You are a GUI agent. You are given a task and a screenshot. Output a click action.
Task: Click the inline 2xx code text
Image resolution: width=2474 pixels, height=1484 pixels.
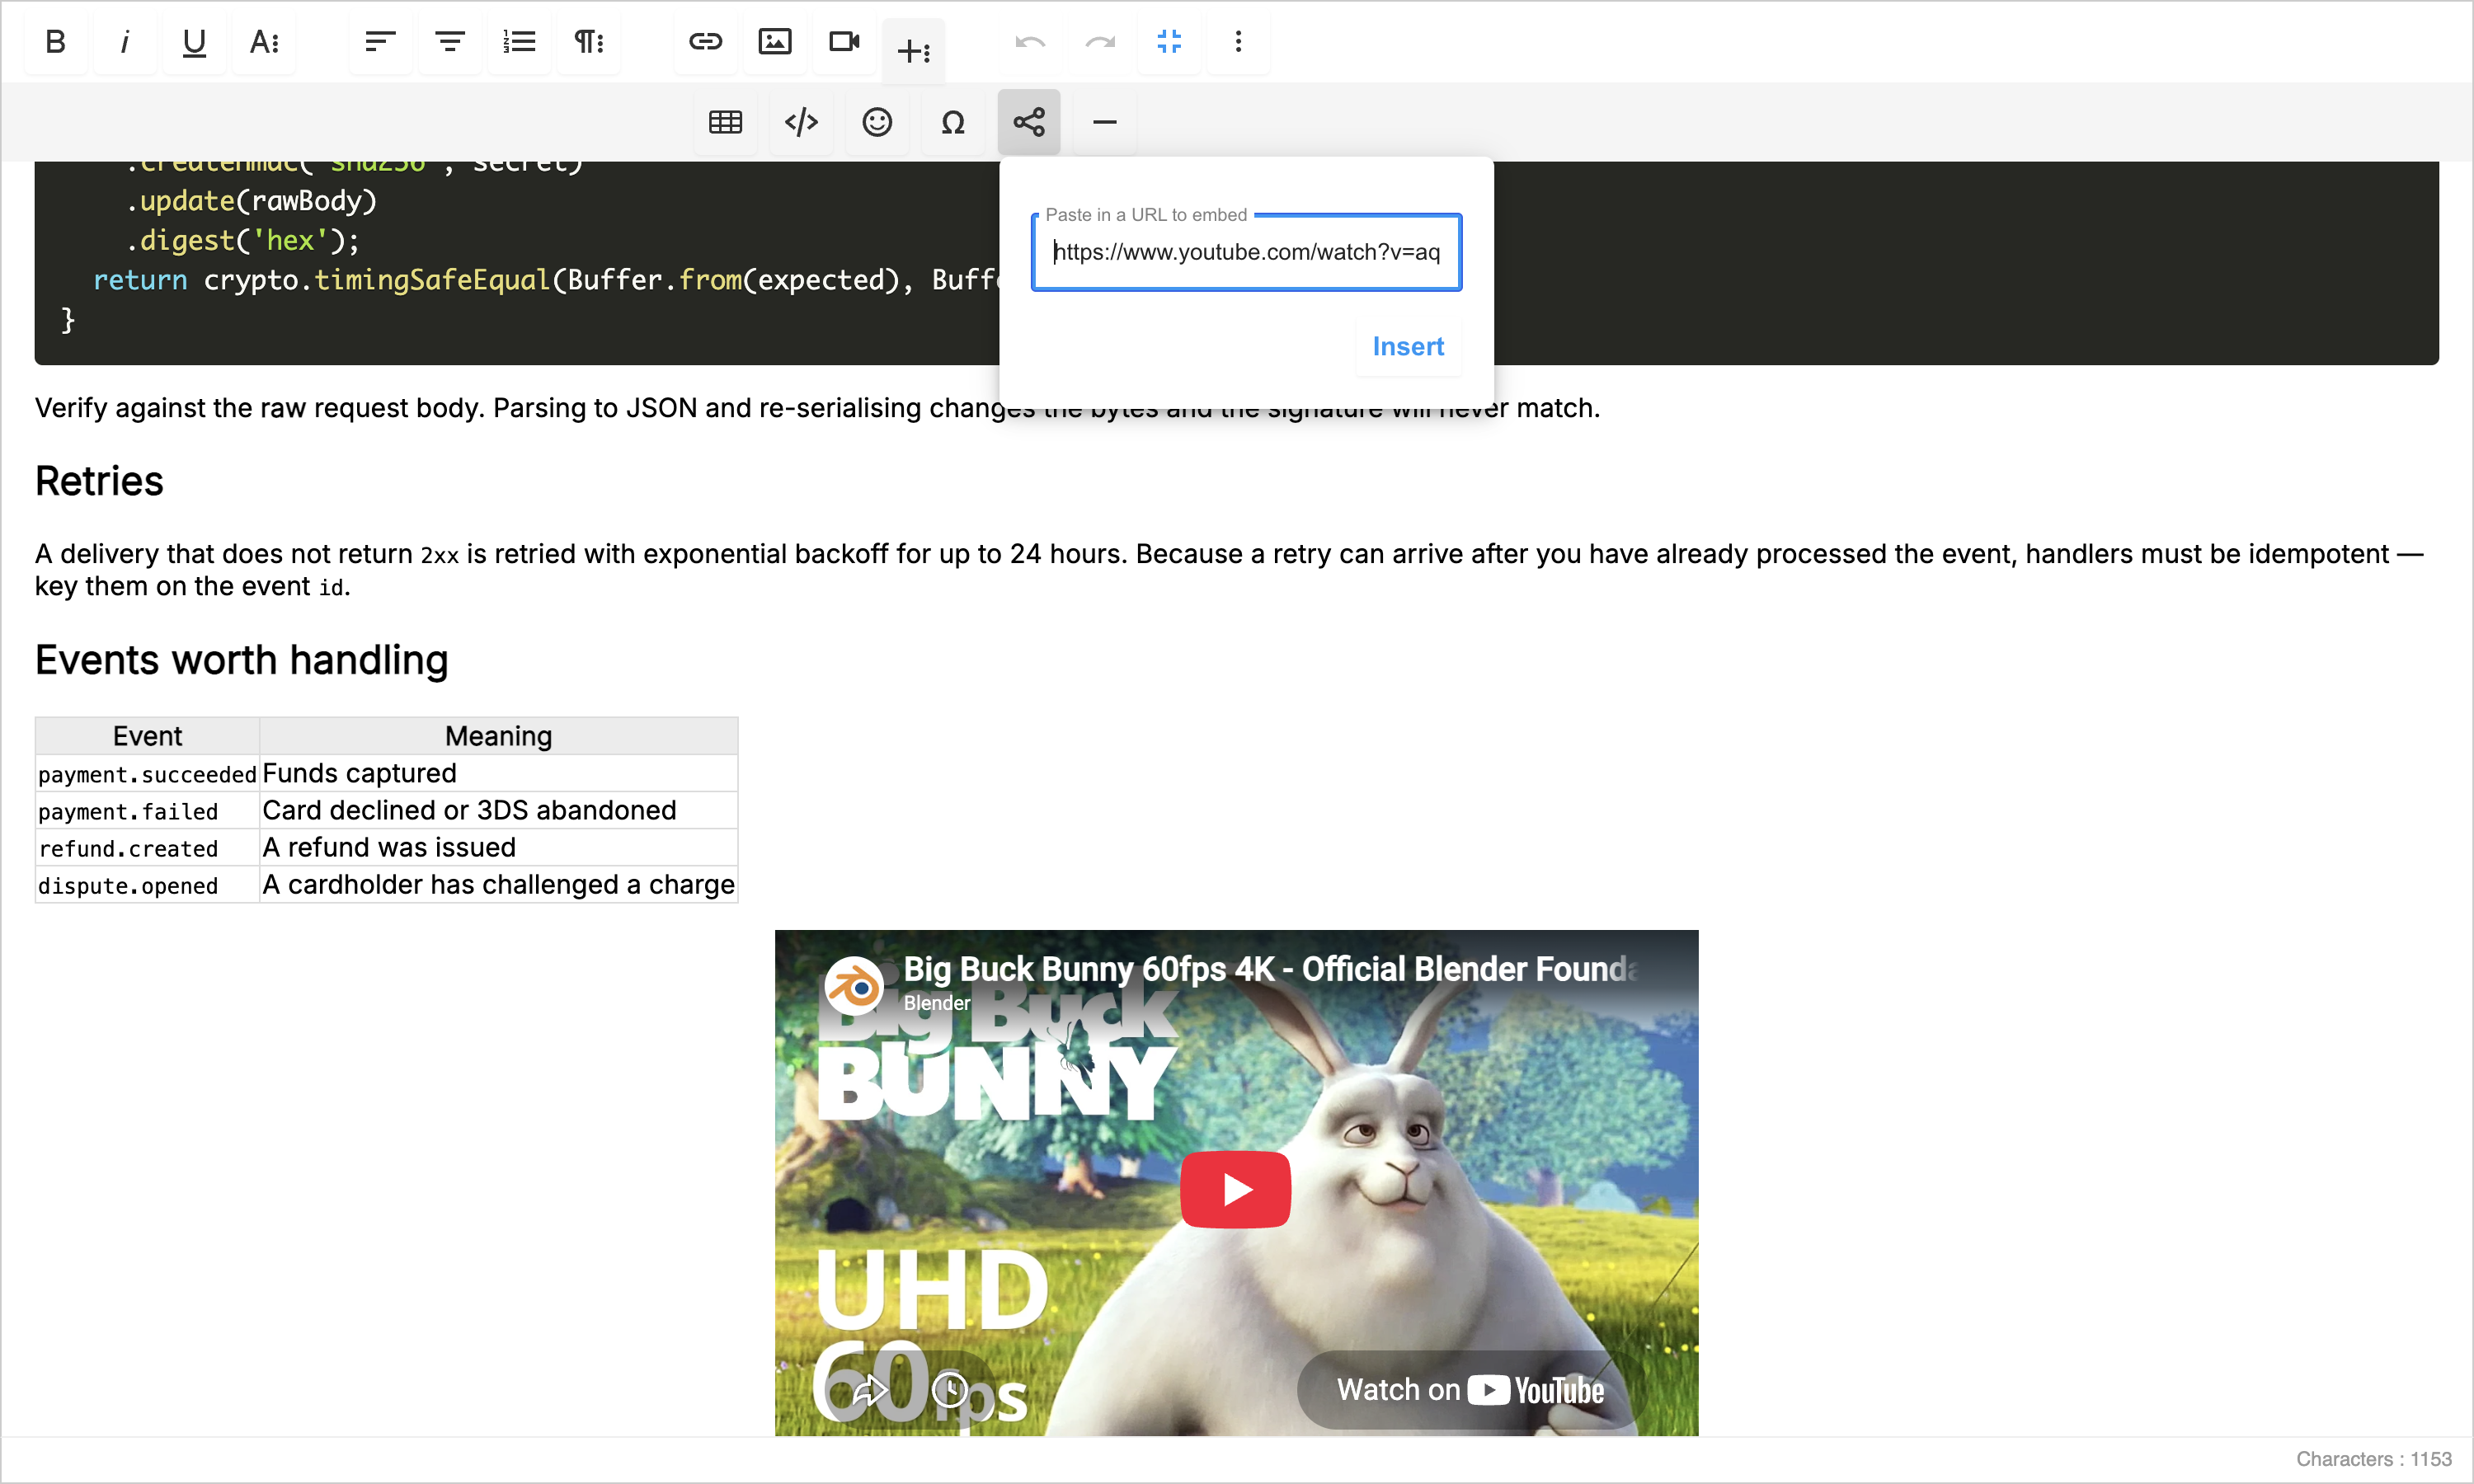click(439, 555)
